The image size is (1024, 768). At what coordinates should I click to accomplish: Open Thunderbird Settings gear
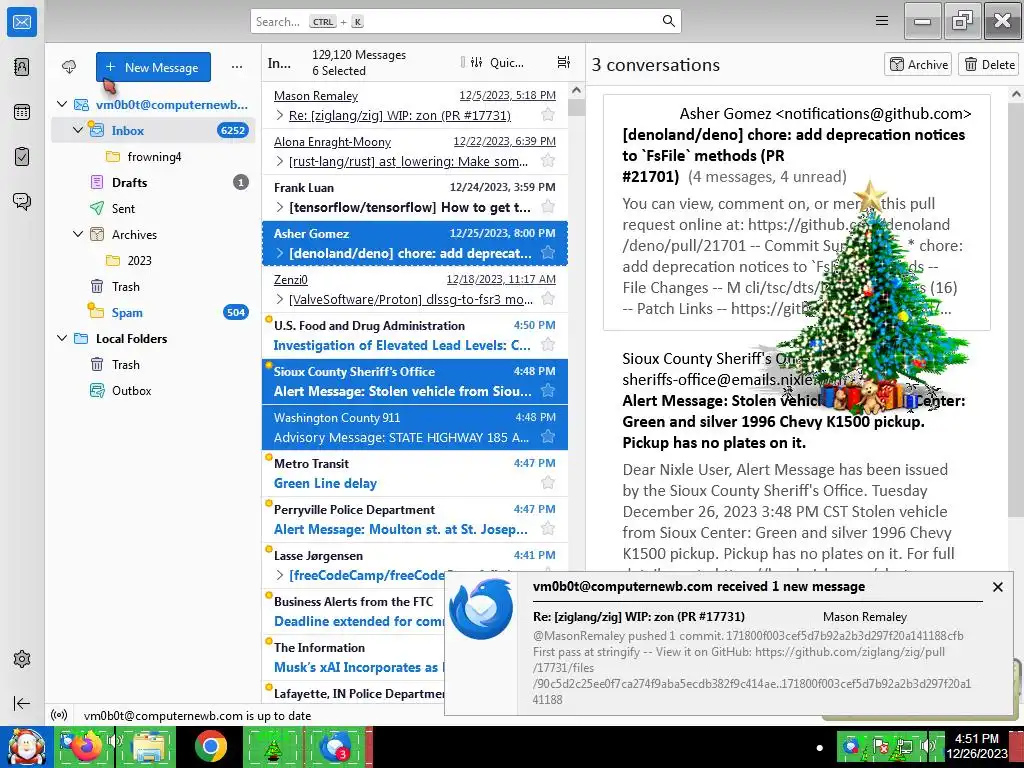click(22, 659)
